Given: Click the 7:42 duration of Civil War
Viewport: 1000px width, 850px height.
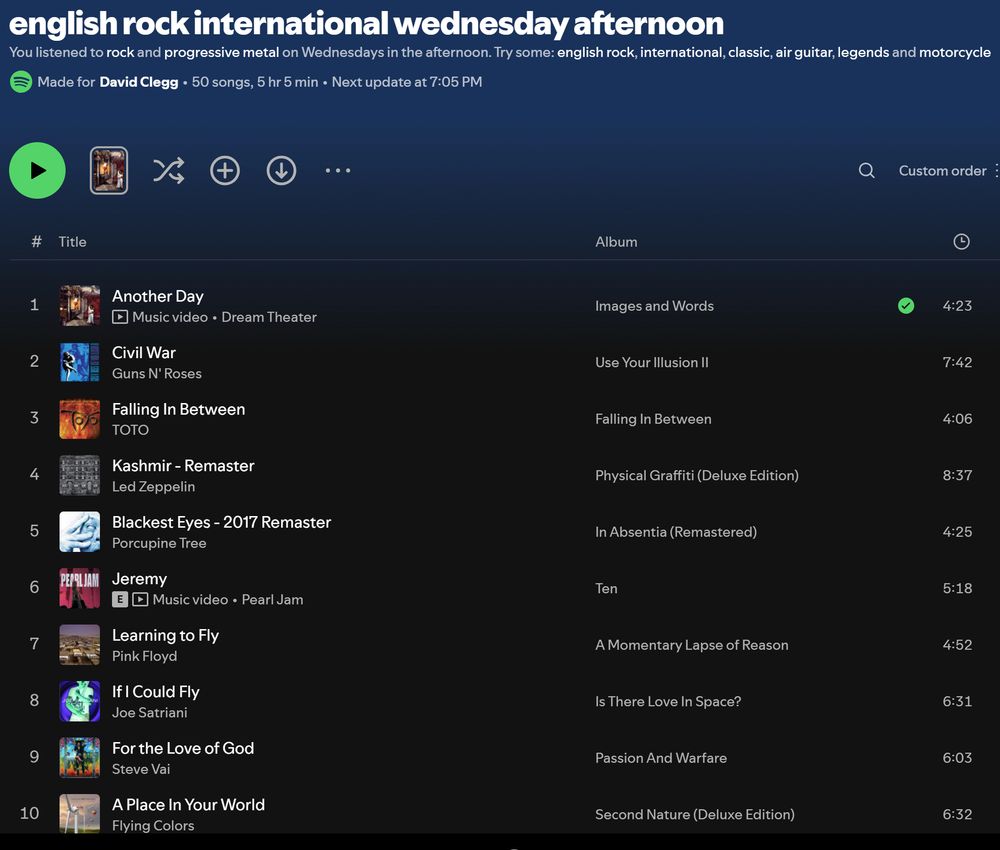Looking at the screenshot, I should click(957, 362).
